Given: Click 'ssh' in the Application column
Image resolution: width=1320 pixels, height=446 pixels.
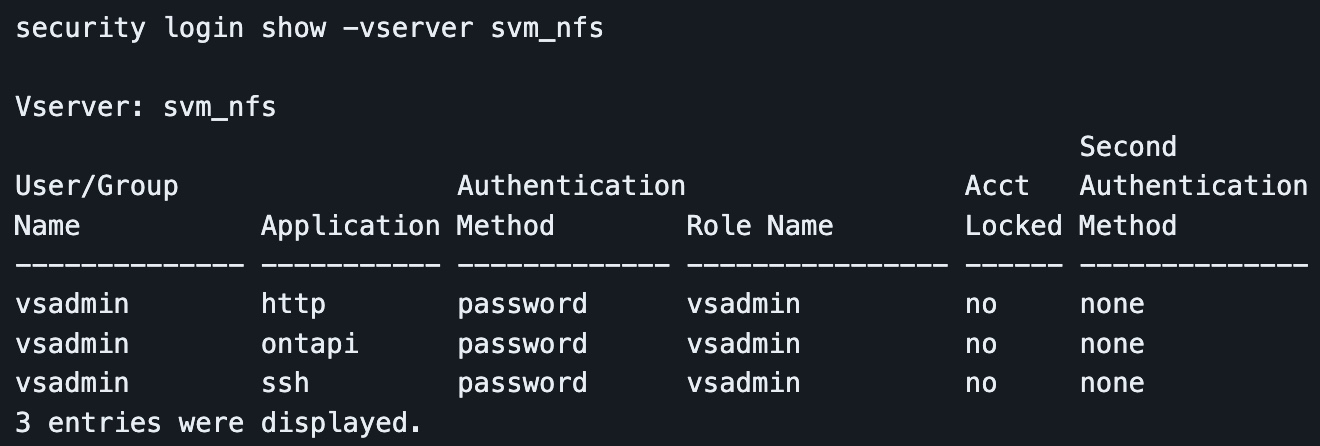Looking at the screenshot, I should pyautogui.click(x=285, y=383).
